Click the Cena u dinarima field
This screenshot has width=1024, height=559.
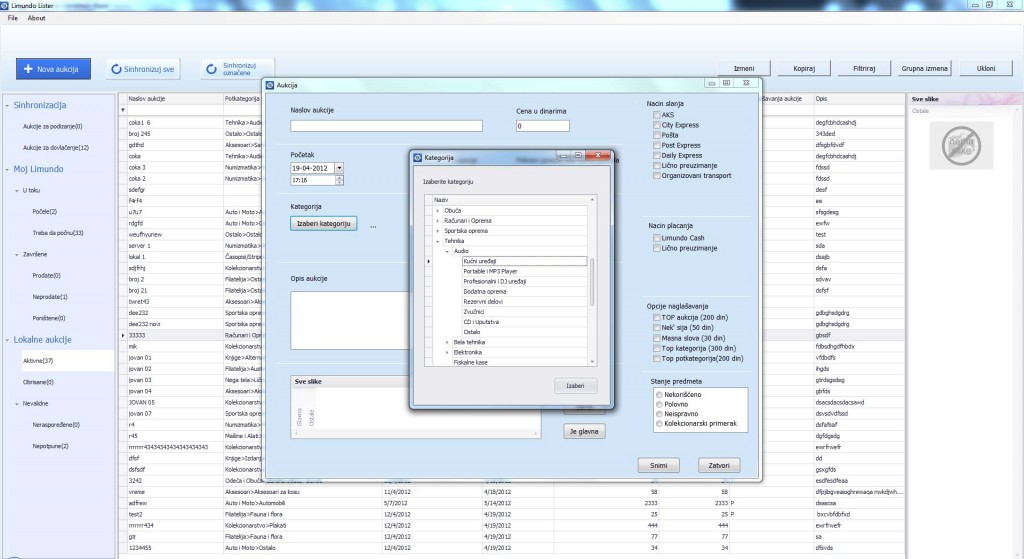543,126
